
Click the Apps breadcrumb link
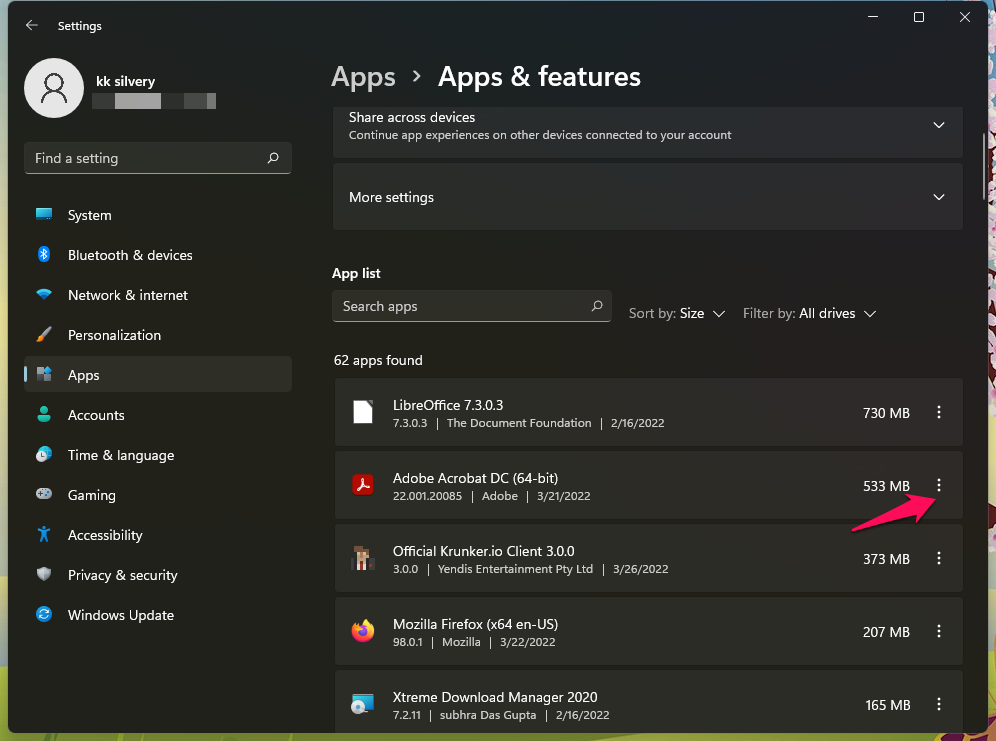pyautogui.click(x=363, y=77)
